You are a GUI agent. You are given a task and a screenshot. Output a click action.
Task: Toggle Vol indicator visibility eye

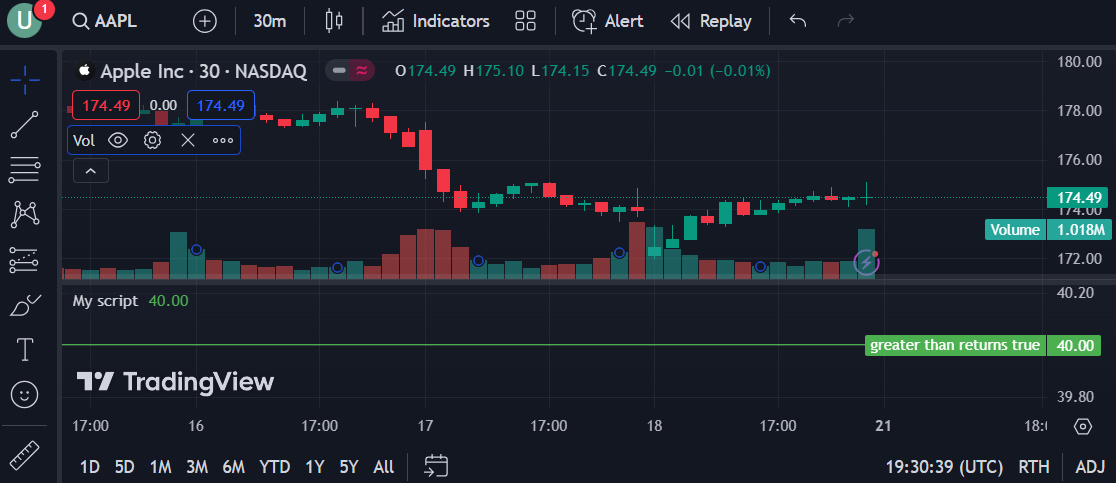(x=118, y=140)
